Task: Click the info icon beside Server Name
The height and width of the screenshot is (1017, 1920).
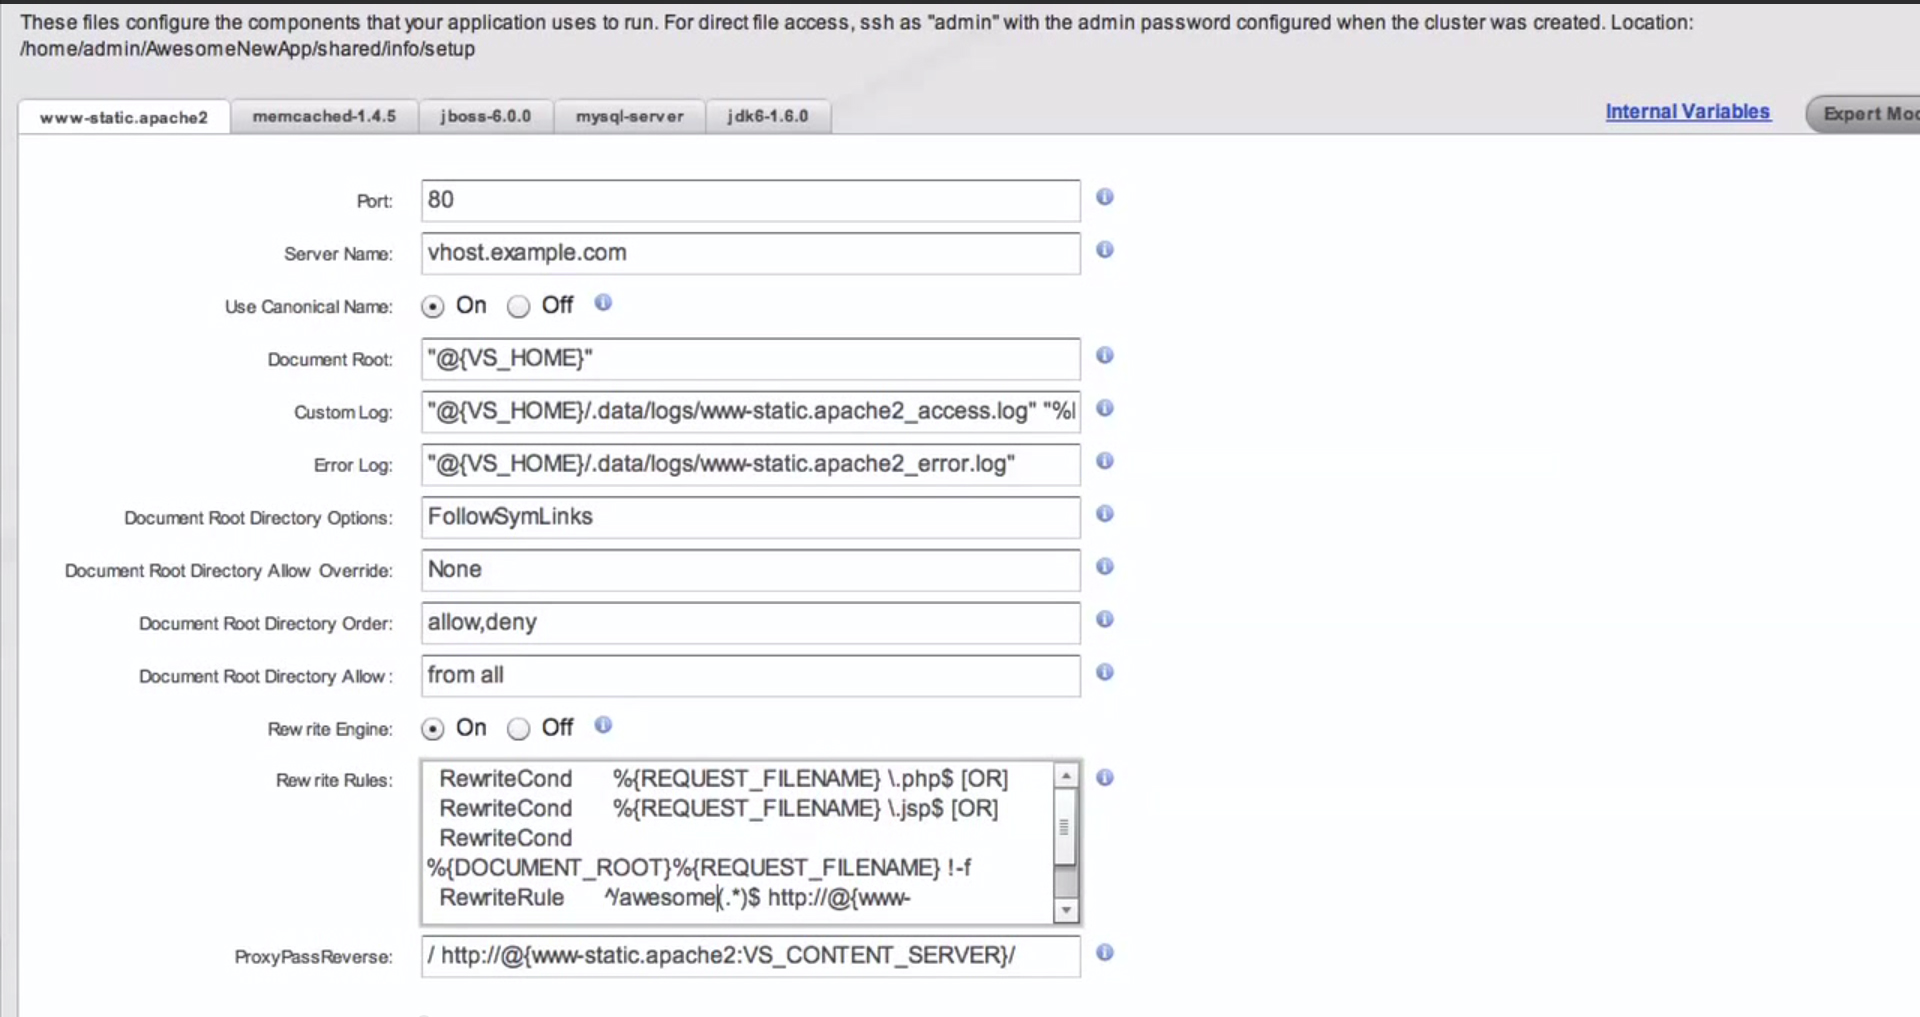Action: 1104,250
